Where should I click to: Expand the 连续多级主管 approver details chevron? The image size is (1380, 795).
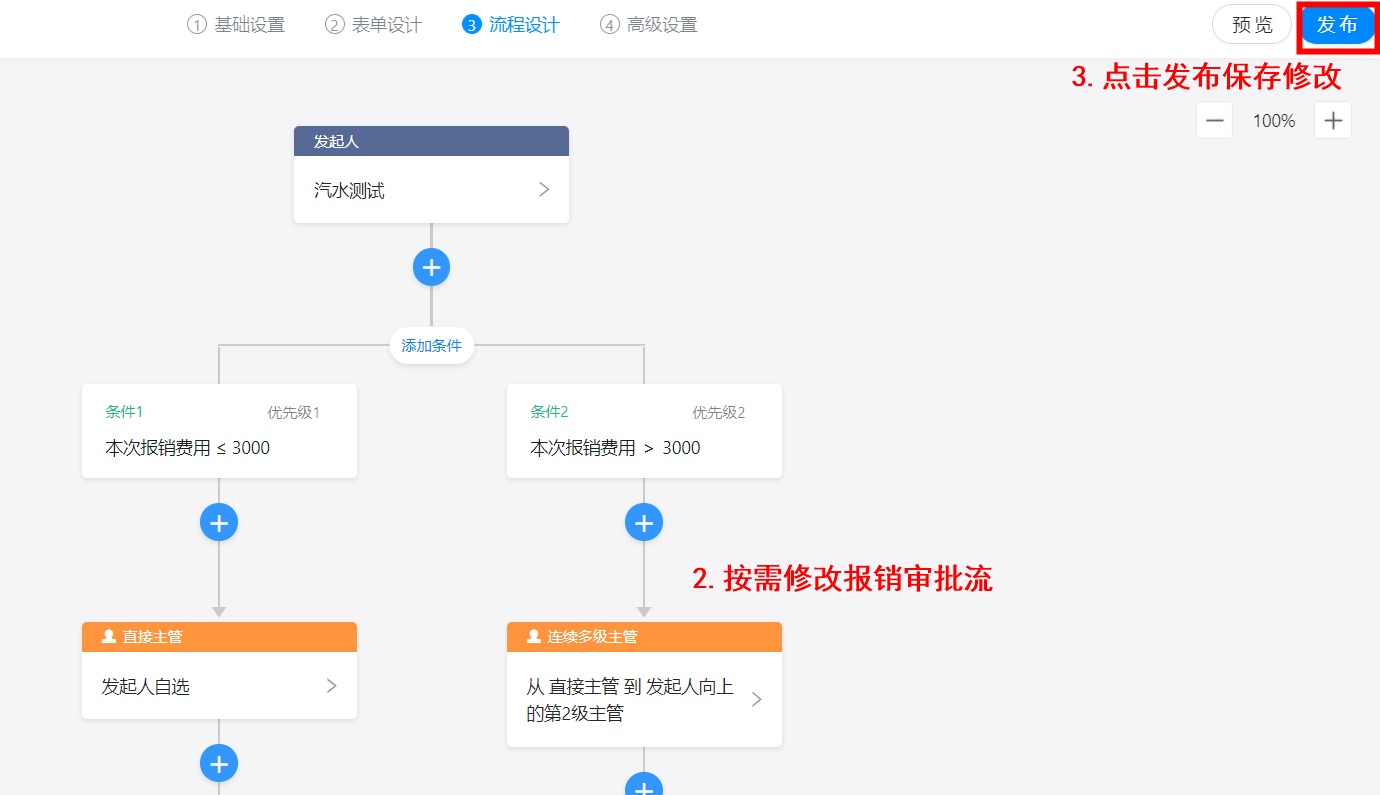tap(756, 700)
